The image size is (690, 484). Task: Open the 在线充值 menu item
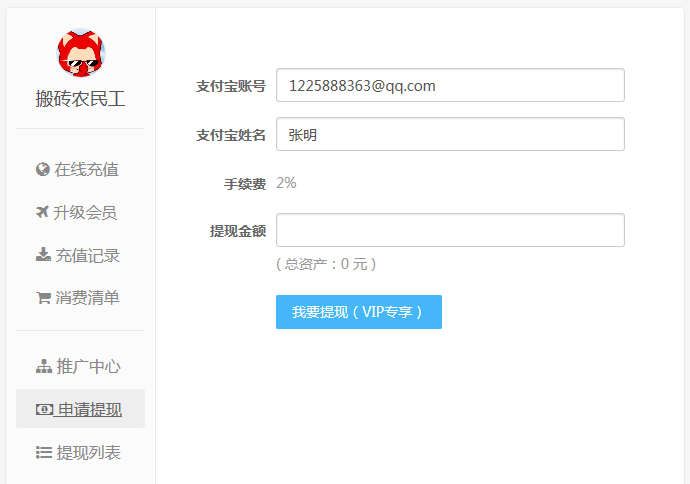[x=87, y=170]
